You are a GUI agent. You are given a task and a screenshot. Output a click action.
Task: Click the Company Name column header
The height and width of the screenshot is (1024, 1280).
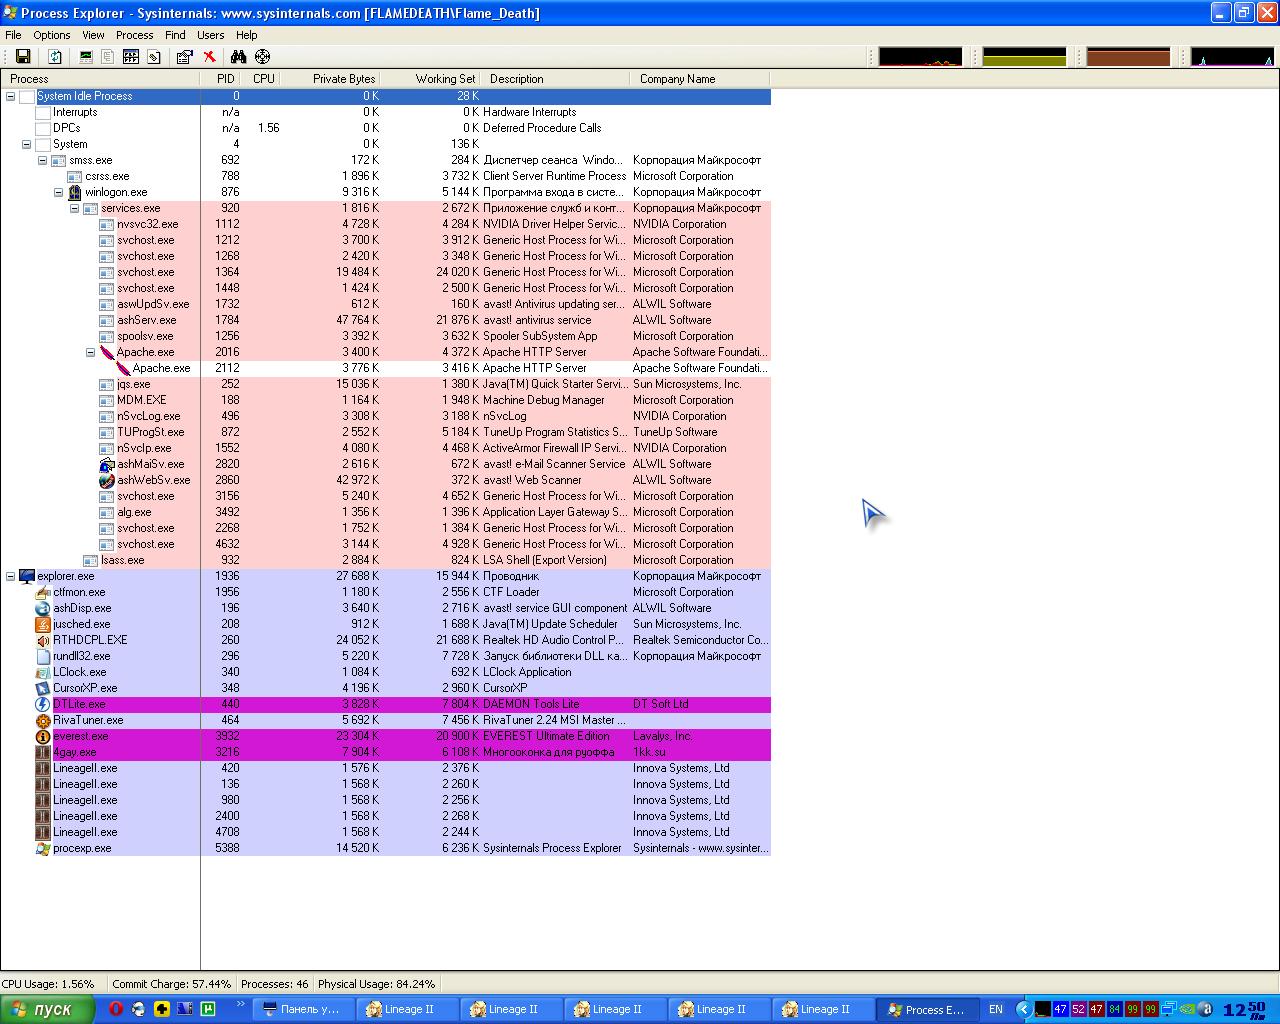pyautogui.click(x=677, y=79)
